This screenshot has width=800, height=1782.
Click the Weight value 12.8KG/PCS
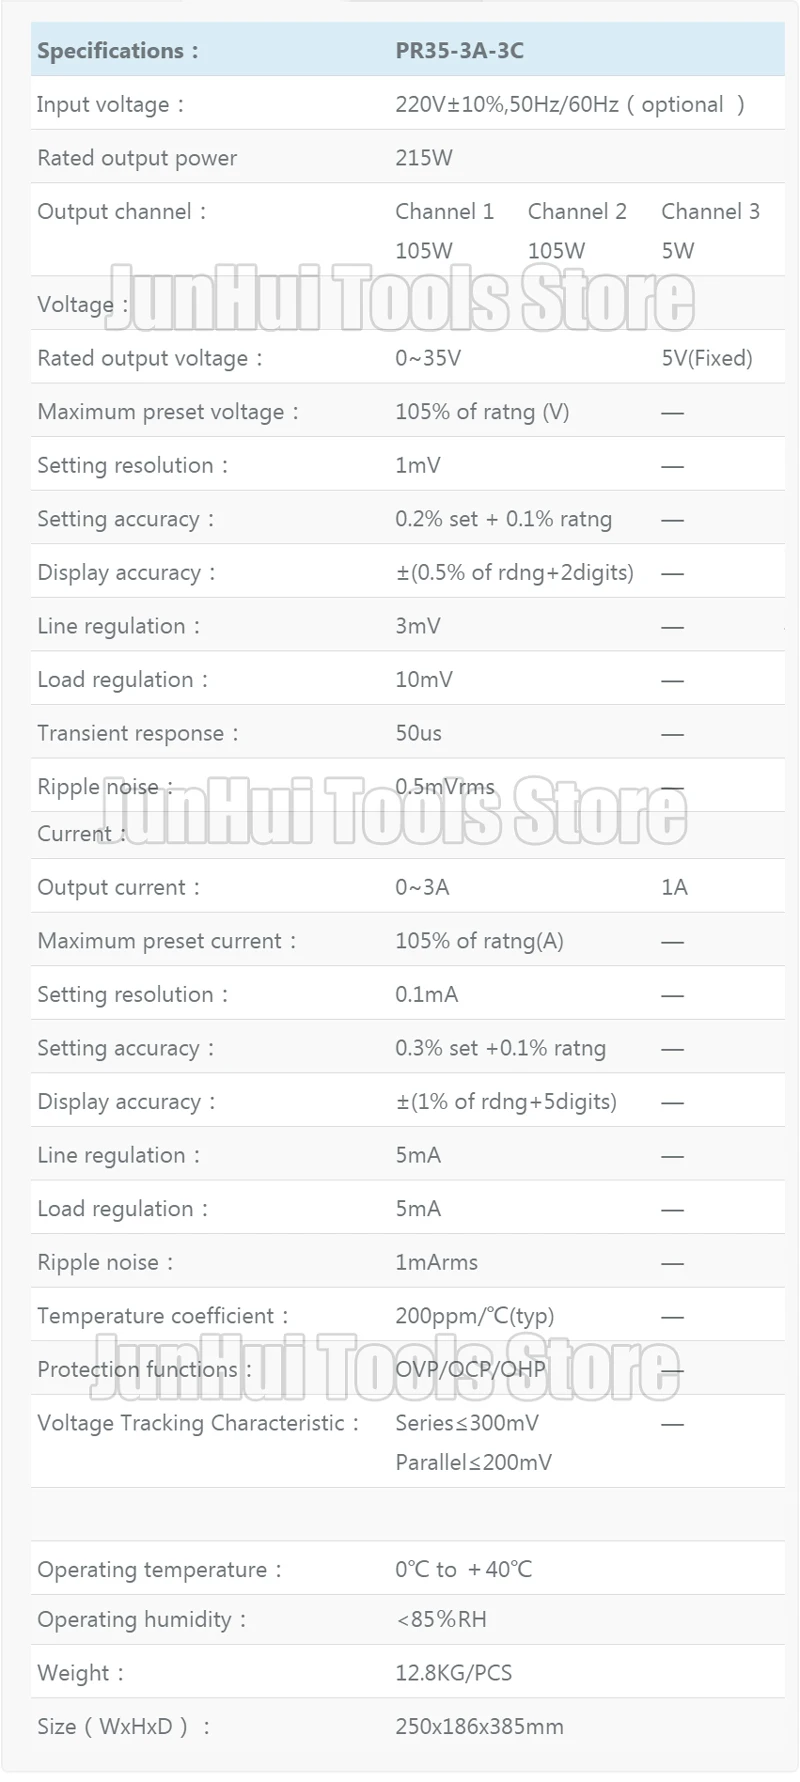click(x=453, y=1673)
